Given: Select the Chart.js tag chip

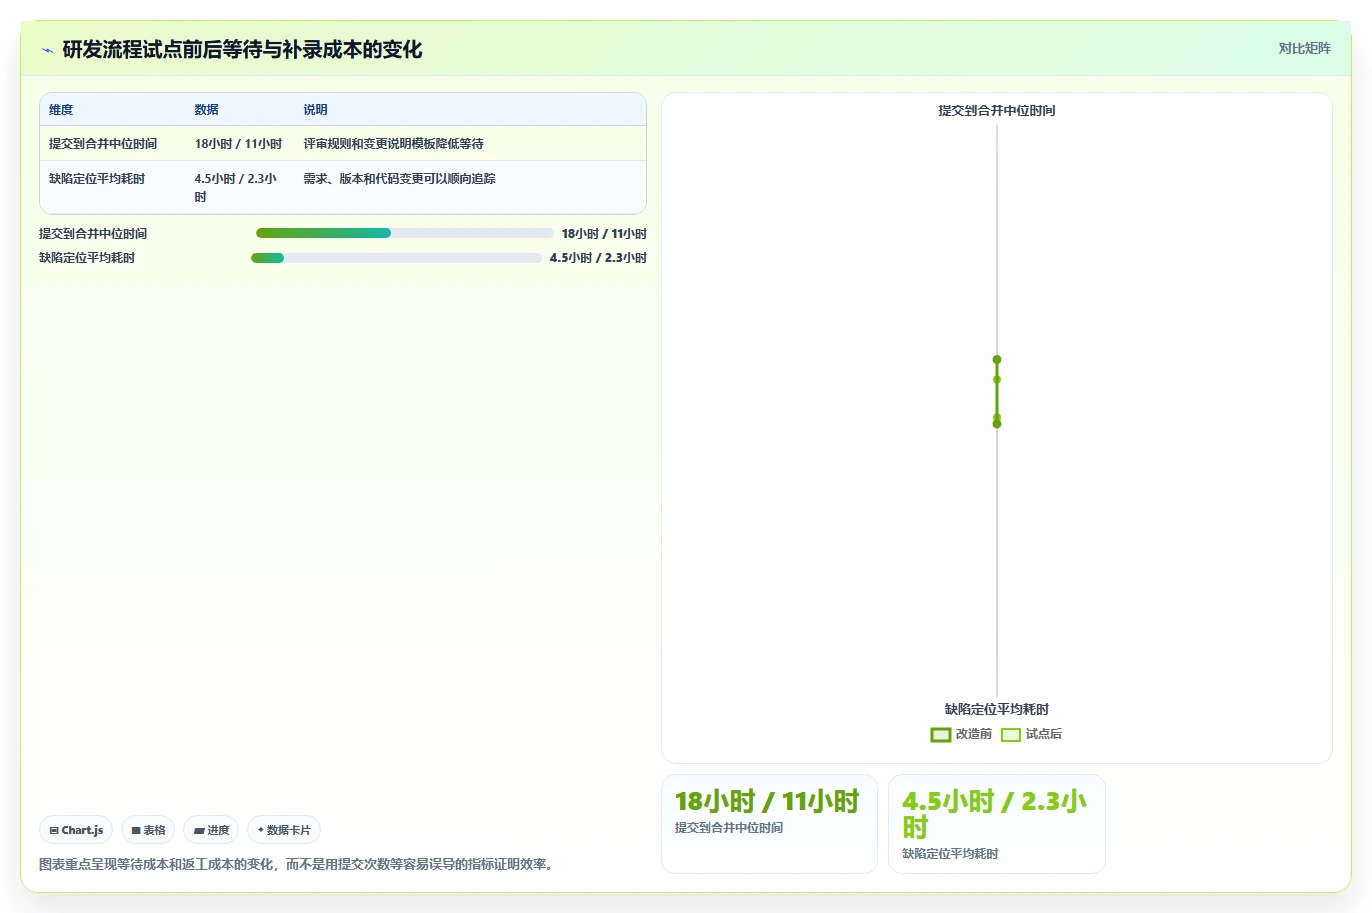Looking at the screenshot, I should point(76,830).
